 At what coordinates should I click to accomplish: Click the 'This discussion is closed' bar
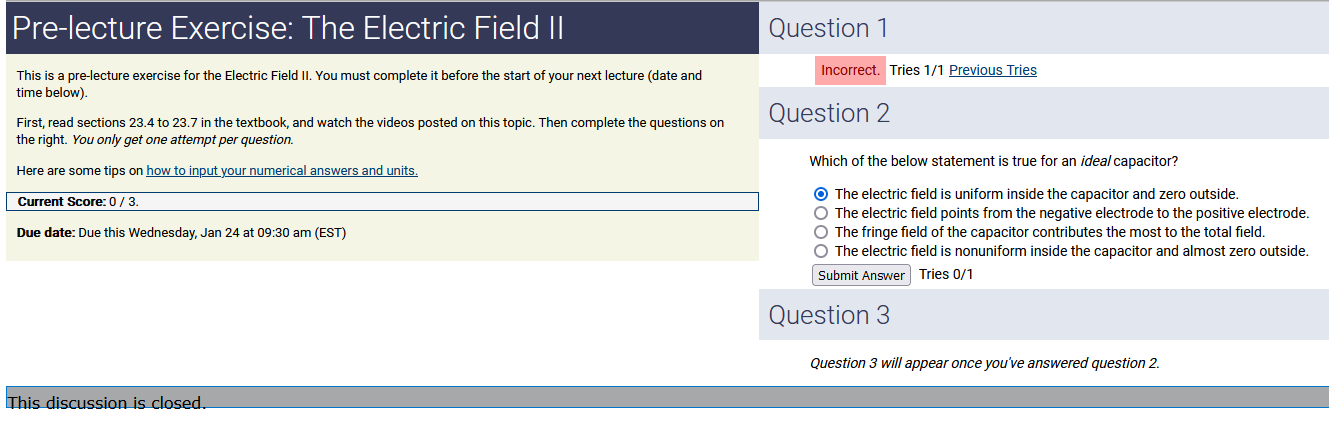(x=667, y=398)
